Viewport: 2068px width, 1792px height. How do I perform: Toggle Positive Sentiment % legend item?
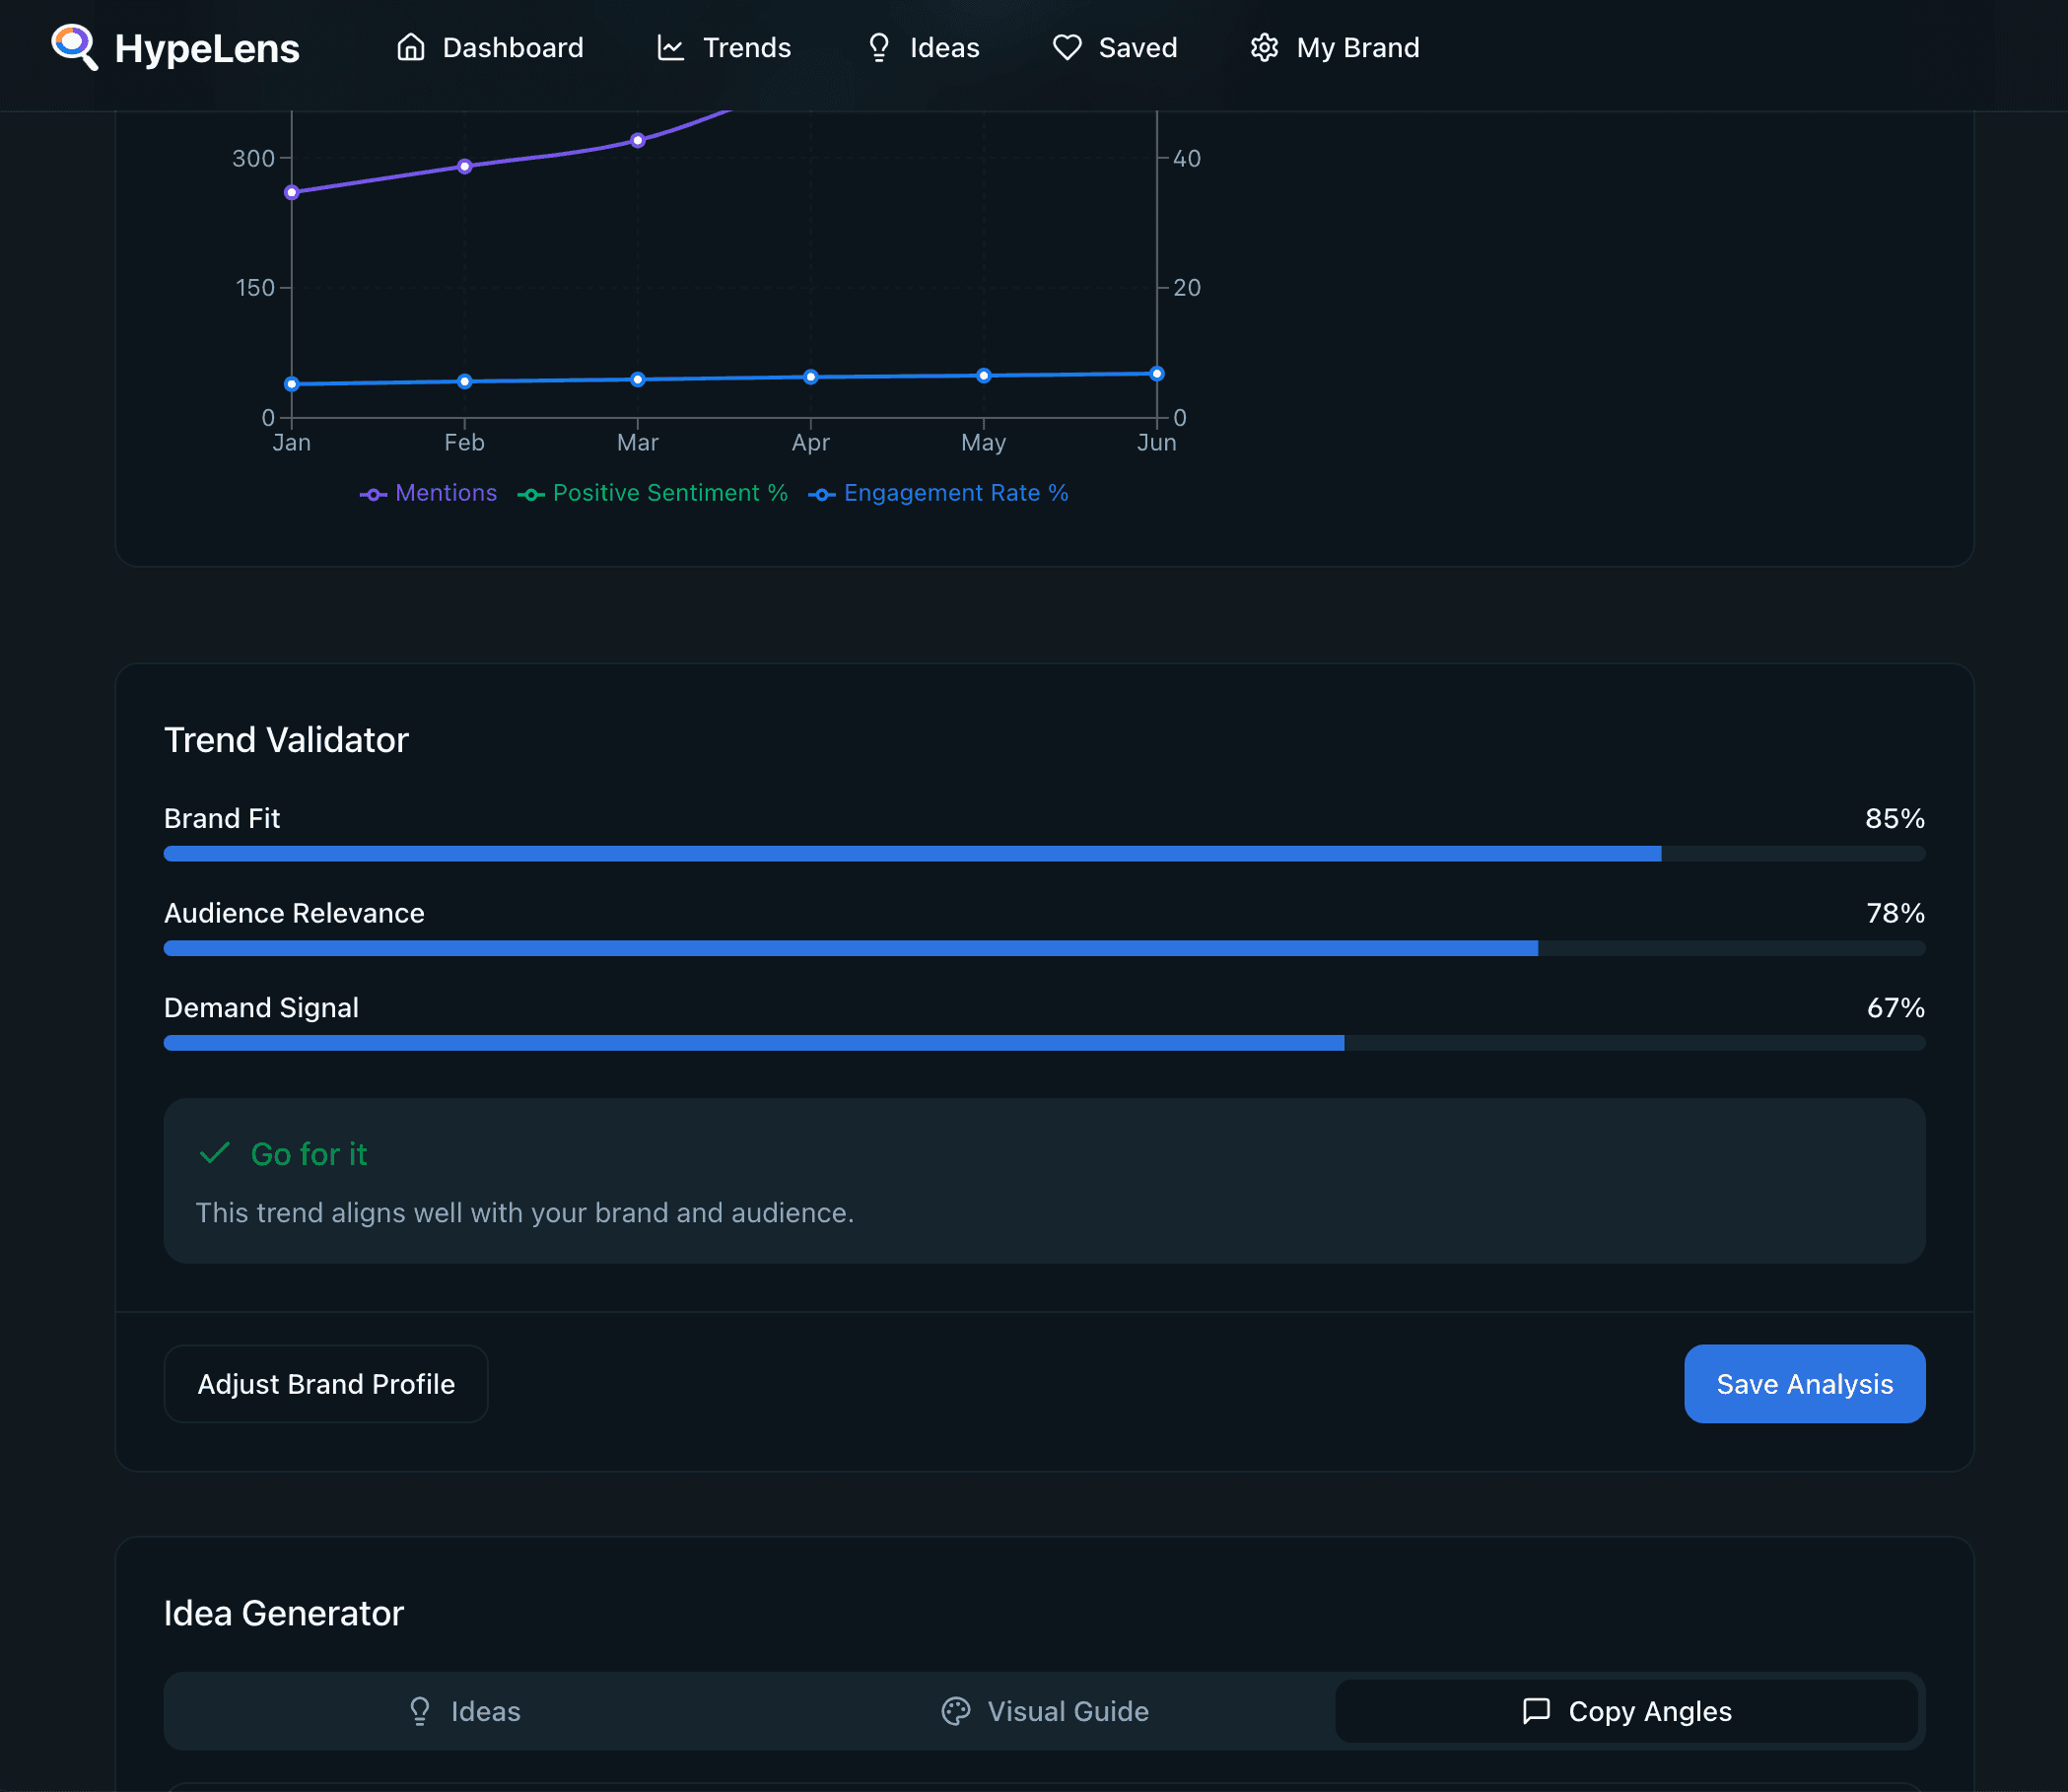pos(653,493)
